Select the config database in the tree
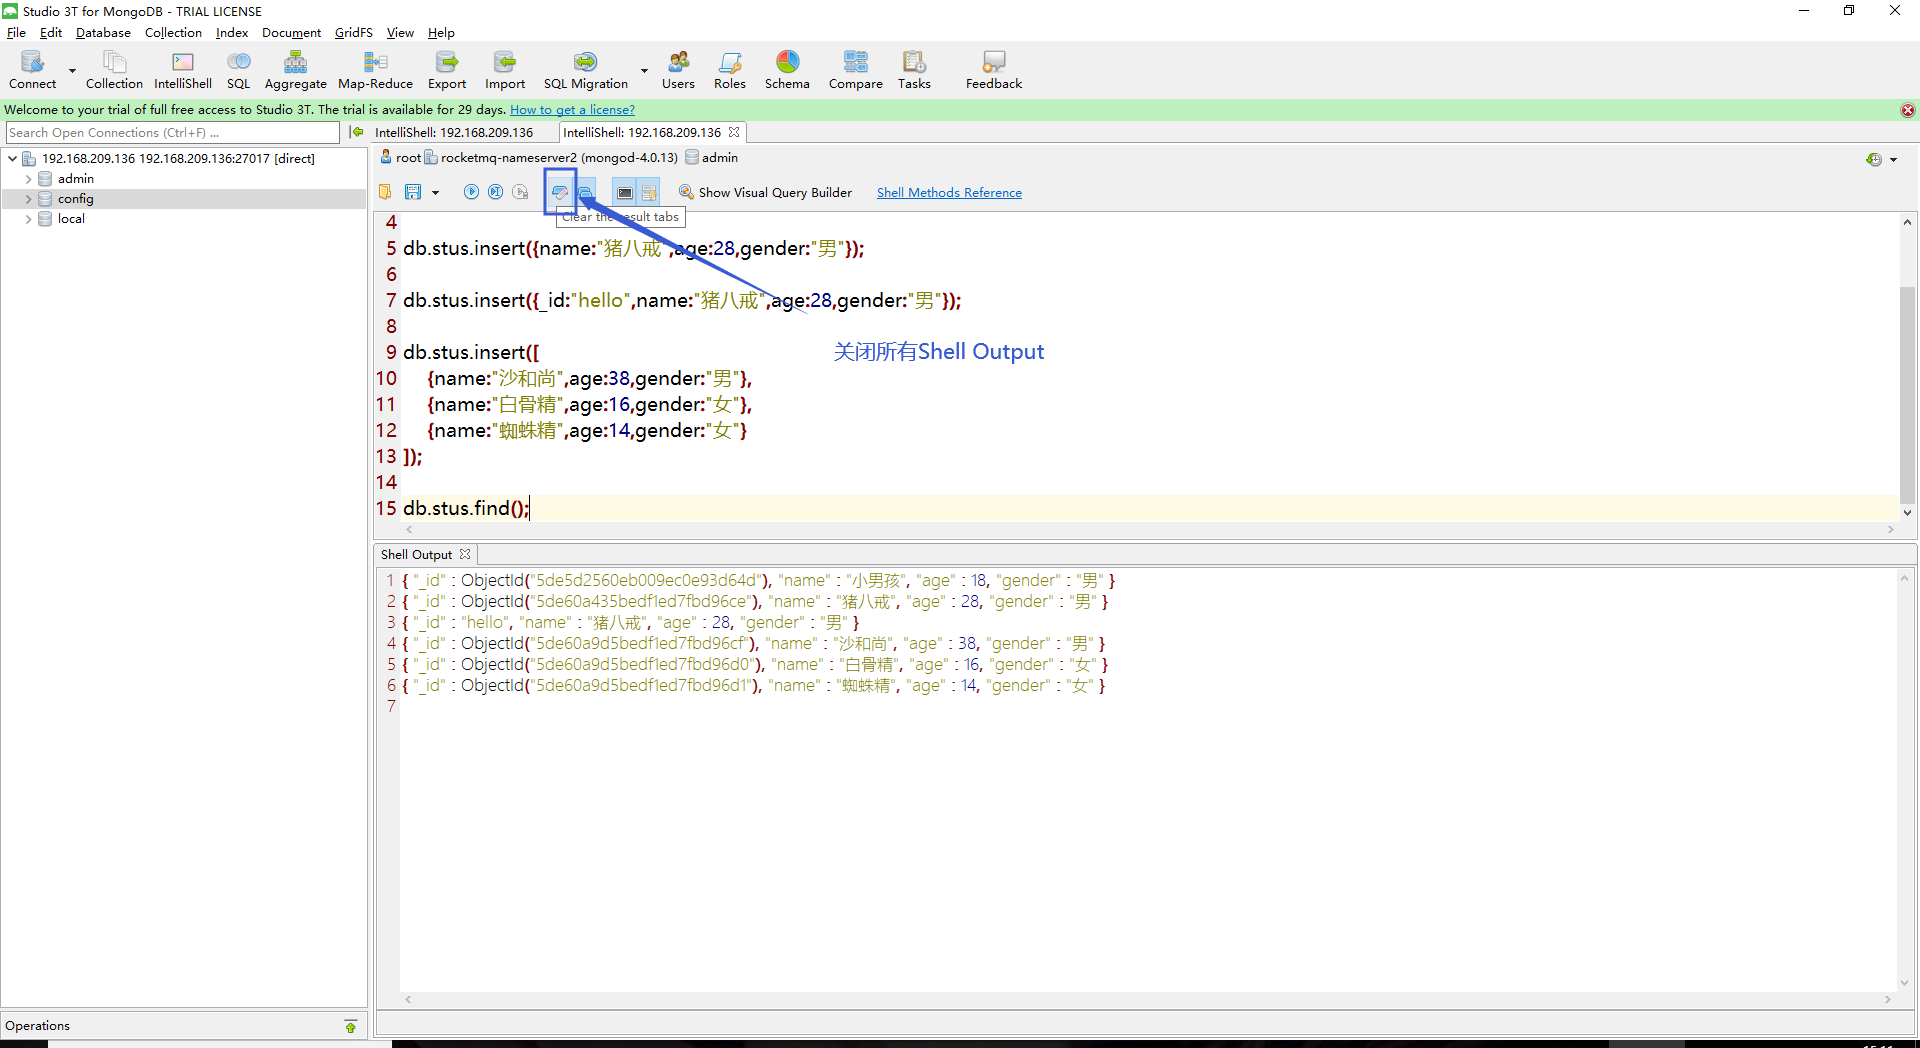 (x=75, y=199)
